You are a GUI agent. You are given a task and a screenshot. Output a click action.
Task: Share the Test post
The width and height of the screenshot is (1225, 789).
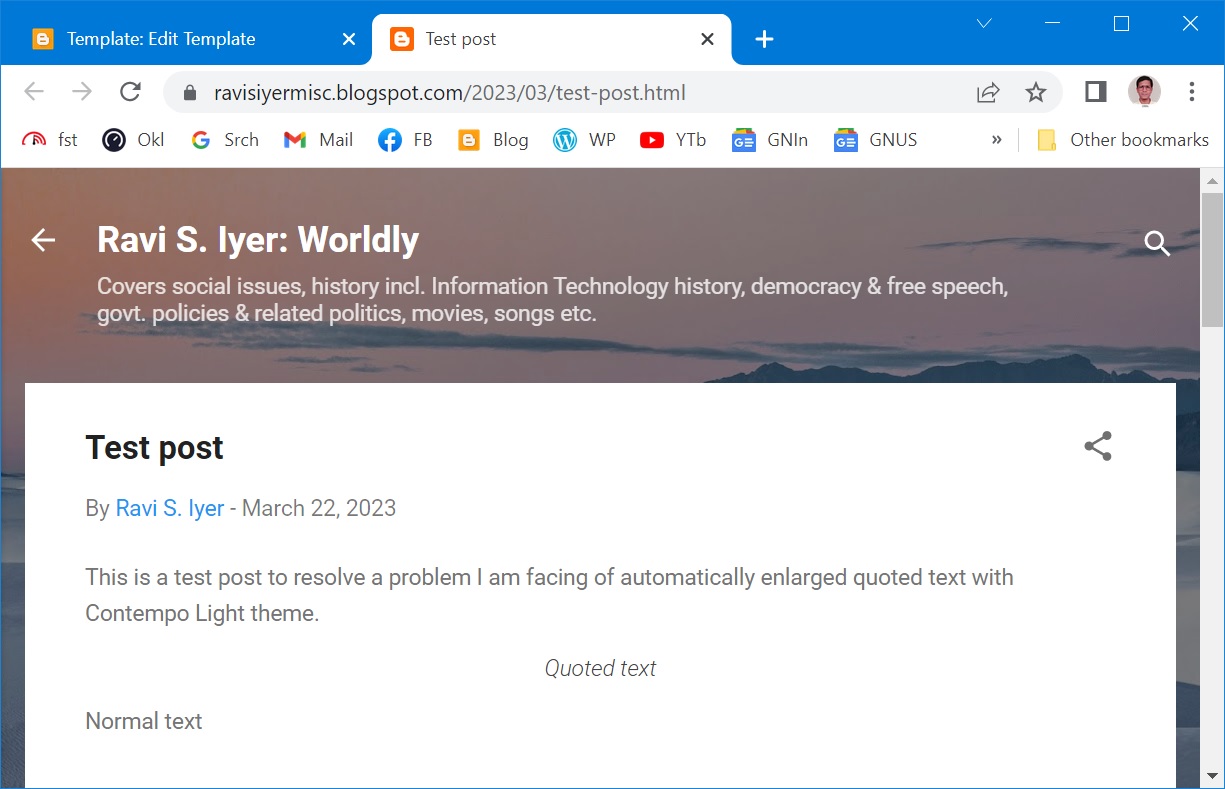1098,446
